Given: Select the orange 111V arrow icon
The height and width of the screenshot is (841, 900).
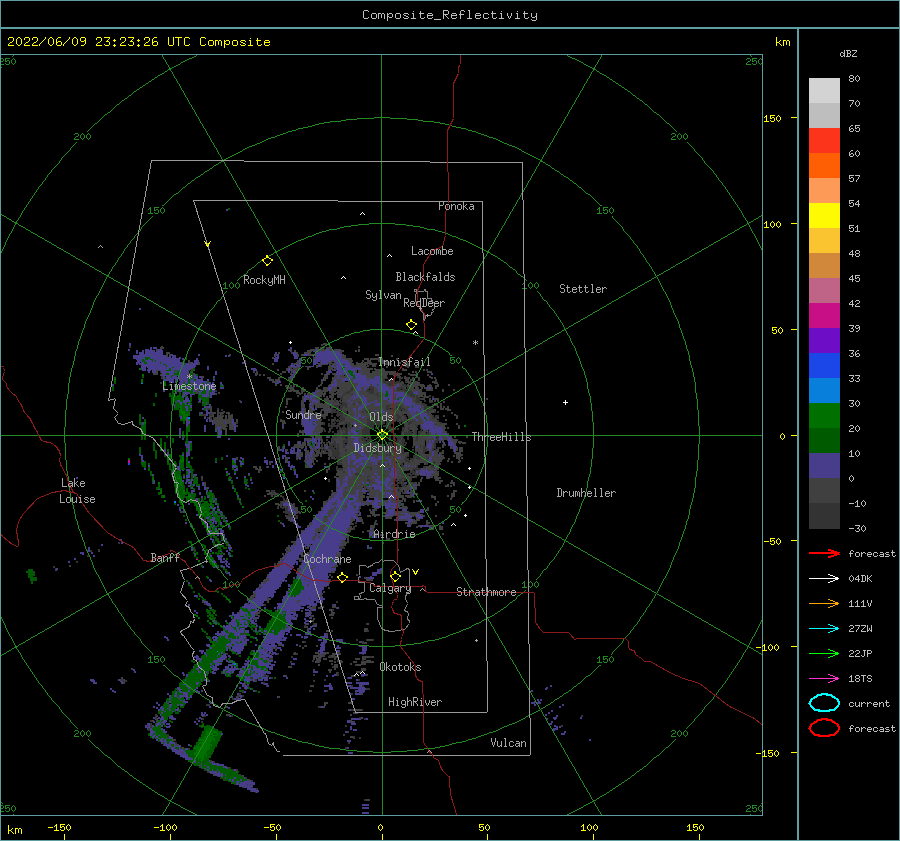Looking at the screenshot, I should pyautogui.click(x=824, y=603).
